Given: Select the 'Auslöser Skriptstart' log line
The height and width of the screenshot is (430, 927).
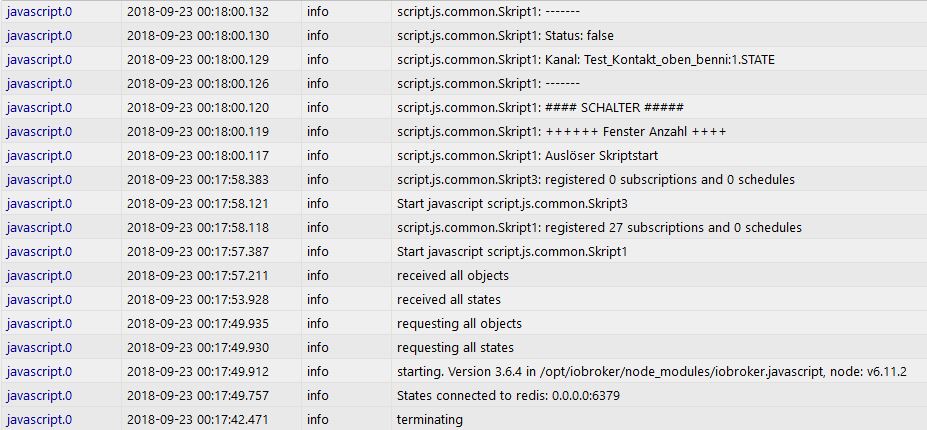Looking at the screenshot, I should pos(527,156).
